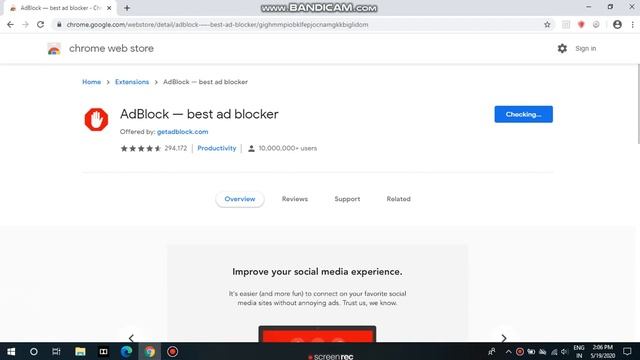Switch to the Related tab
This screenshot has width=640, height=360.
tap(398, 199)
